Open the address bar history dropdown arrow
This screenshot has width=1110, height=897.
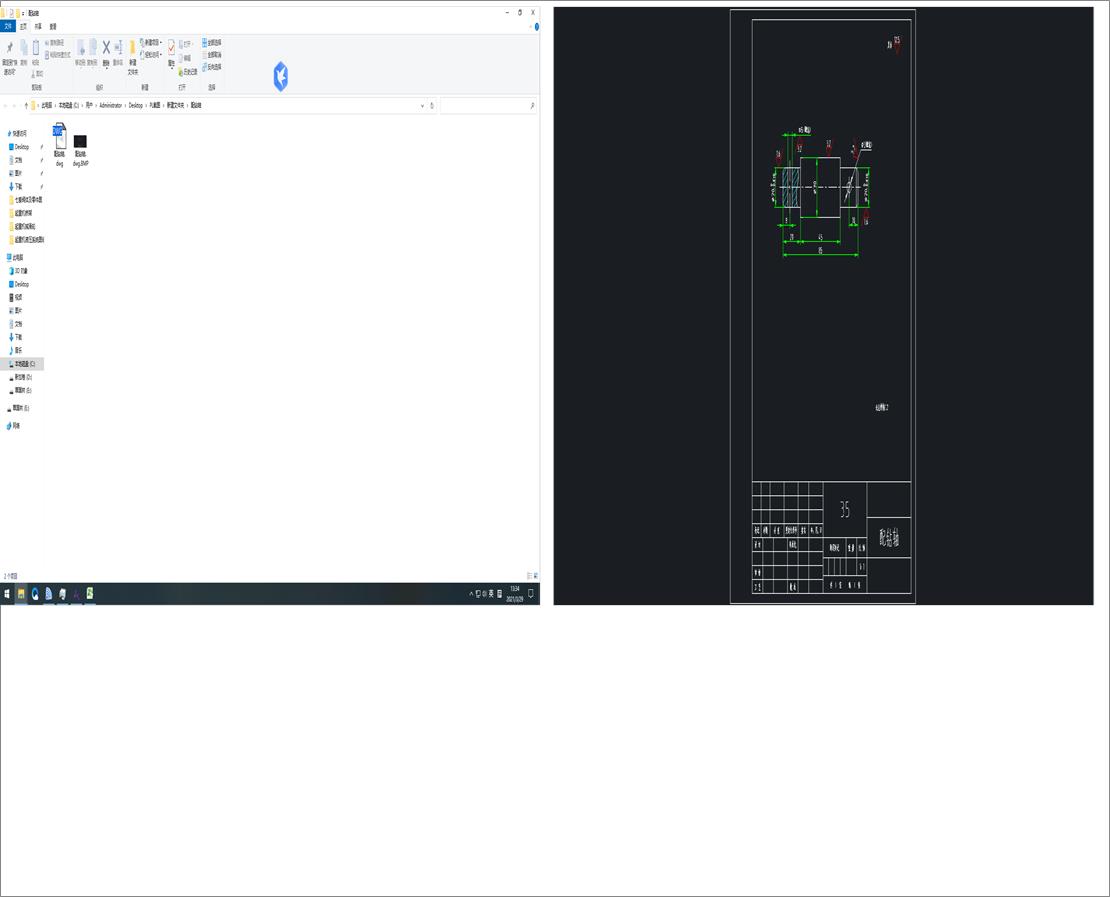coord(423,105)
